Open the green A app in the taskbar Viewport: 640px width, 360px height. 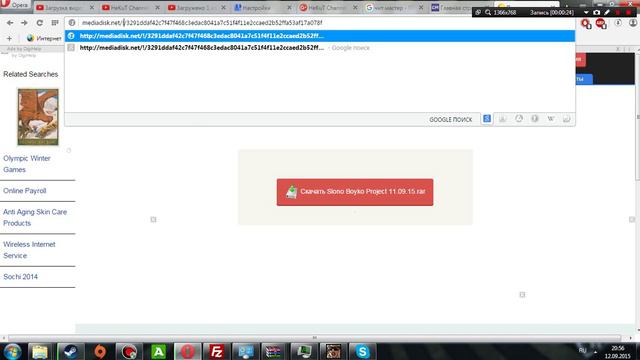(158, 351)
